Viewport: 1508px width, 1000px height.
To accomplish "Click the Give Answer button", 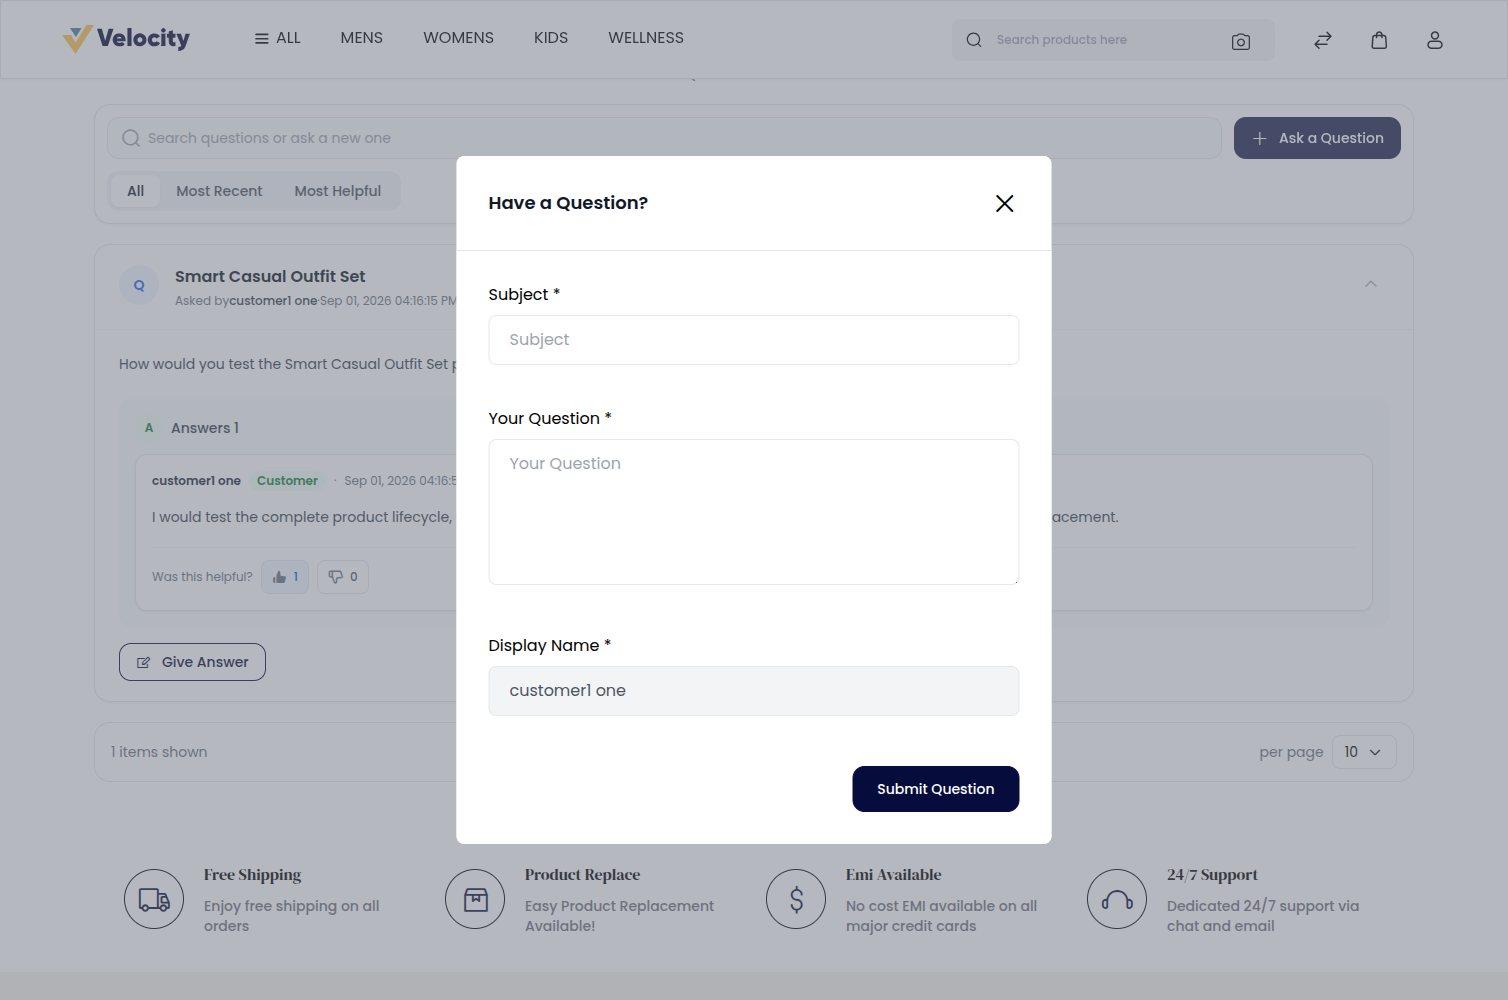I will point(192,662).
